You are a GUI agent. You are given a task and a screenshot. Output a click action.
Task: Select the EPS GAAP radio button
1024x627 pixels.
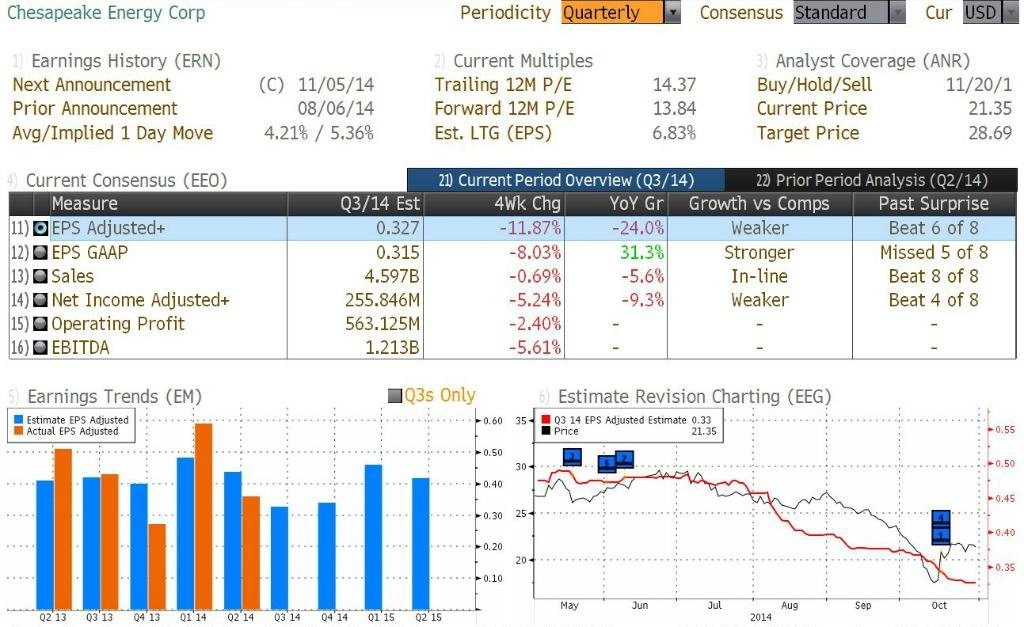click(40, 252)
